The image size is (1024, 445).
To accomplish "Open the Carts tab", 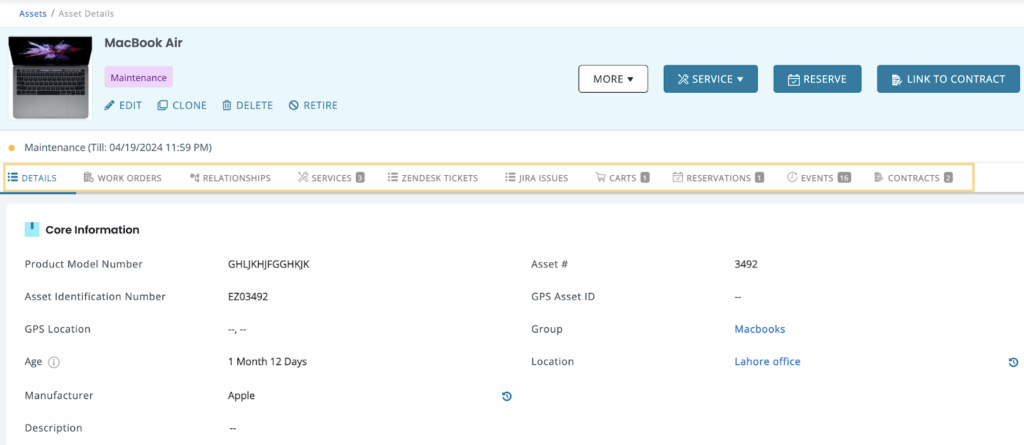I will click(622, 178).
